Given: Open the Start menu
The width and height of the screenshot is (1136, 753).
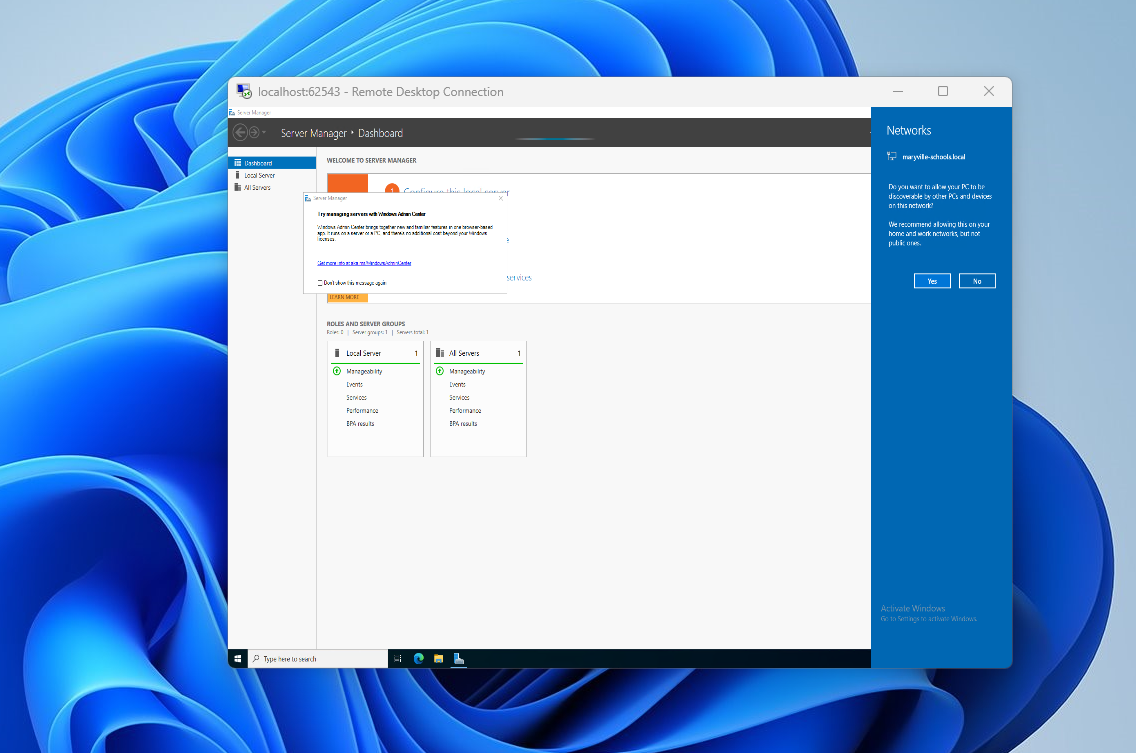Looking at the screenshot, I should 238,659.
